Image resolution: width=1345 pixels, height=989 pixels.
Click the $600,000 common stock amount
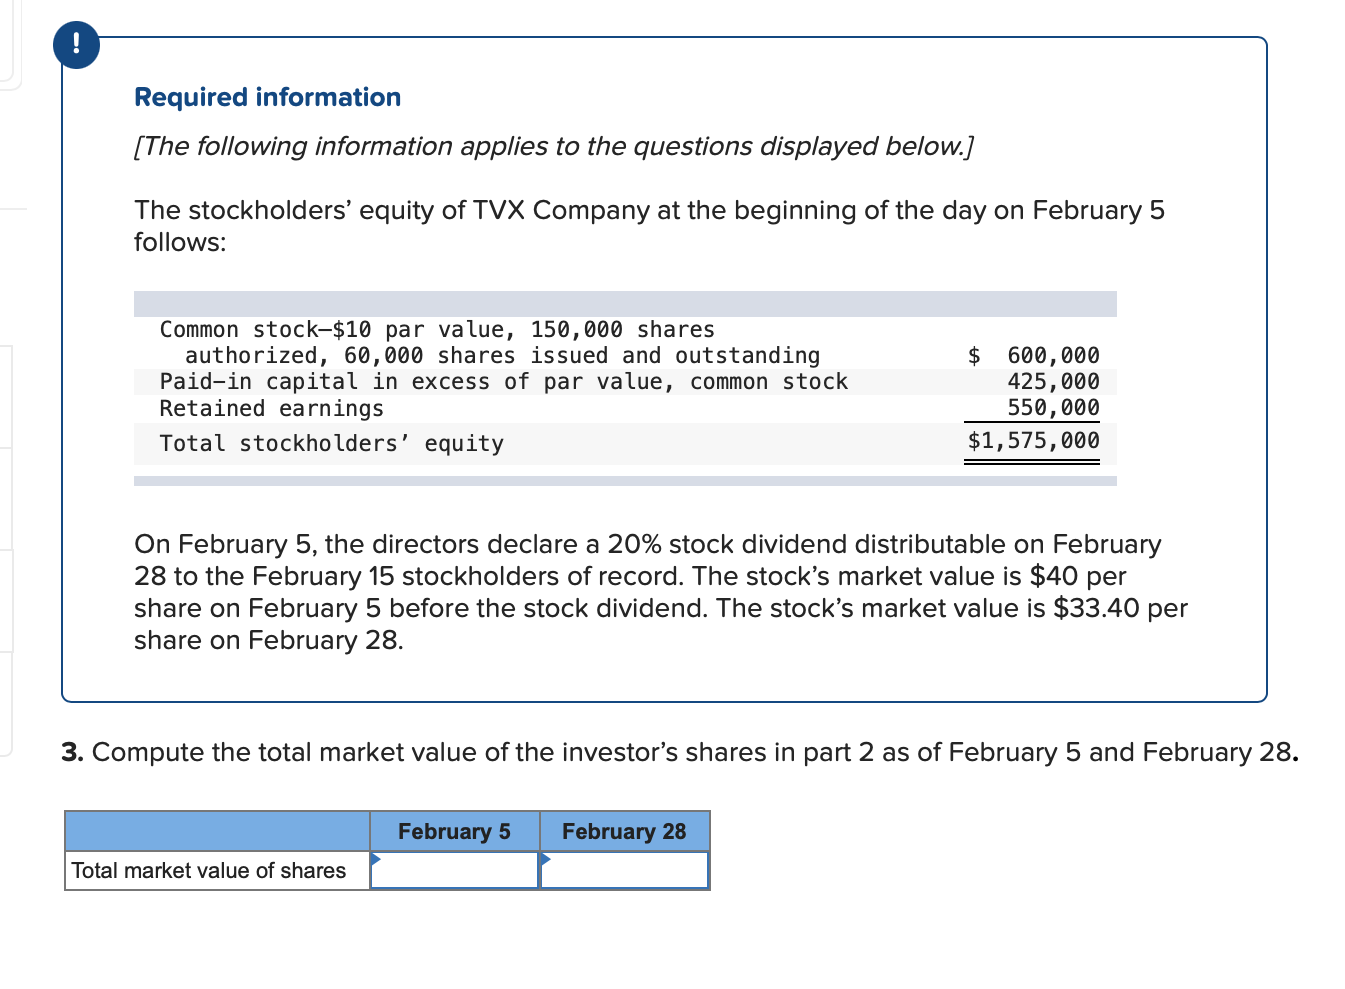pyautogui.click(x=1034, y=355)
